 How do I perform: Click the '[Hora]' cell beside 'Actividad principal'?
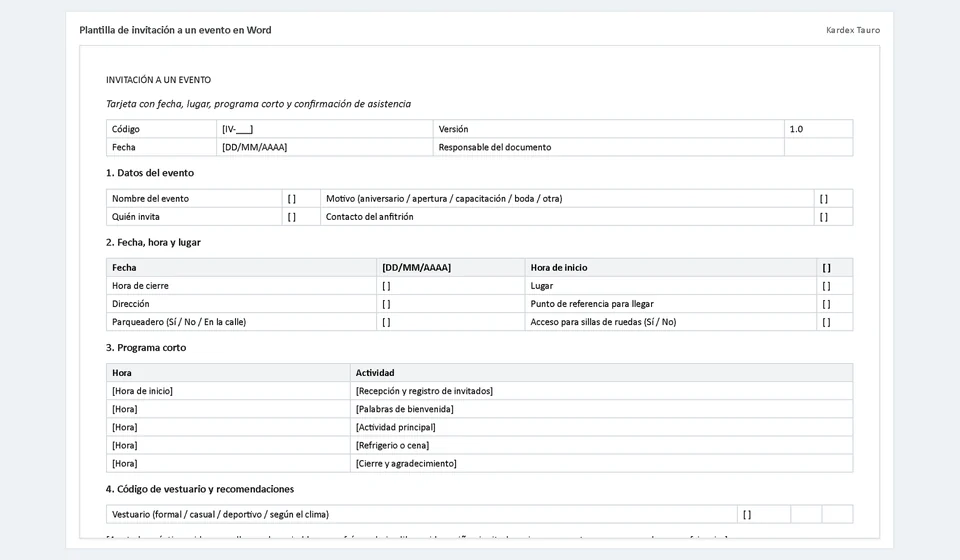pos(228,427)
